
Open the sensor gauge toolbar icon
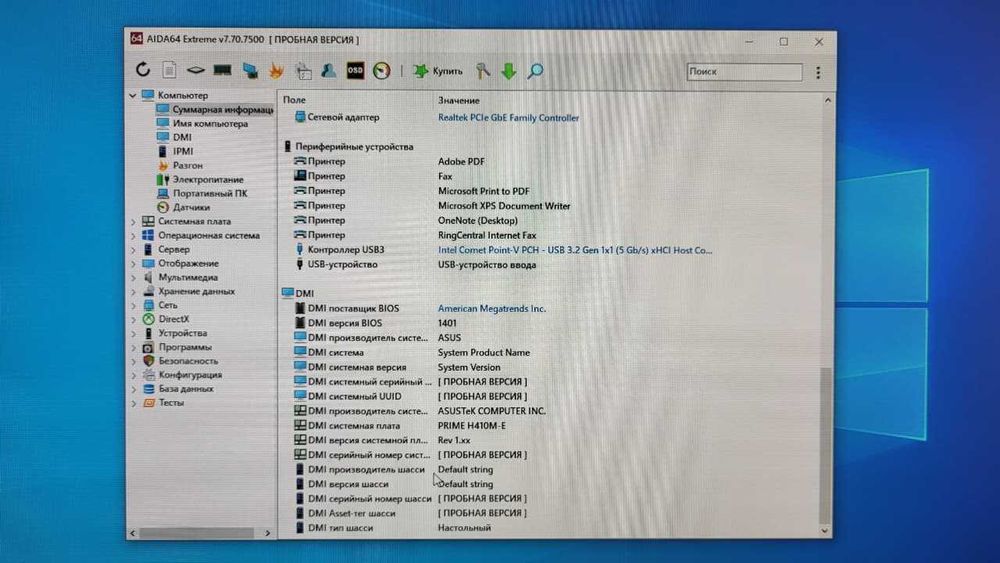(381, 71)
